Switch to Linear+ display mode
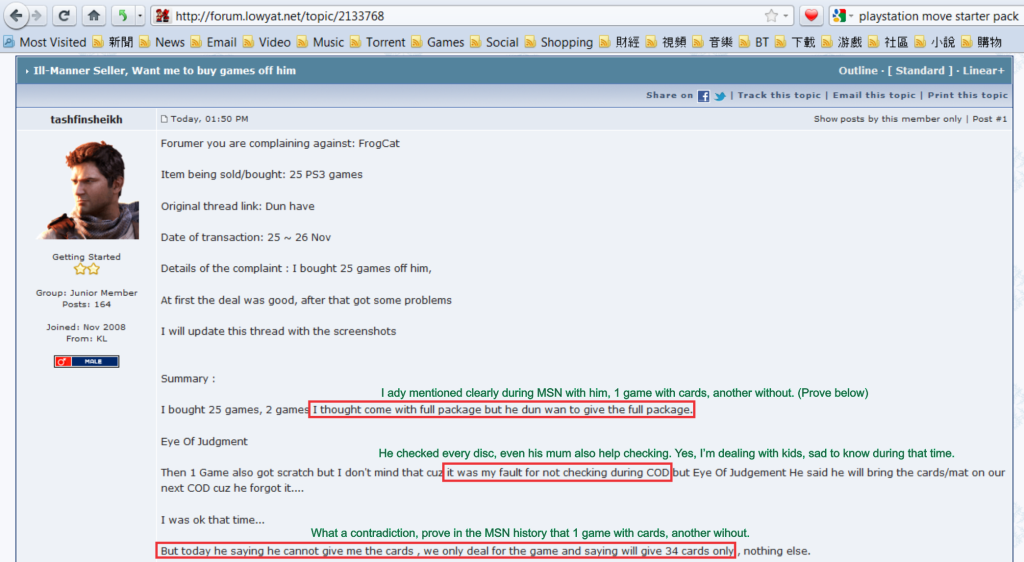 coord(985,71)
